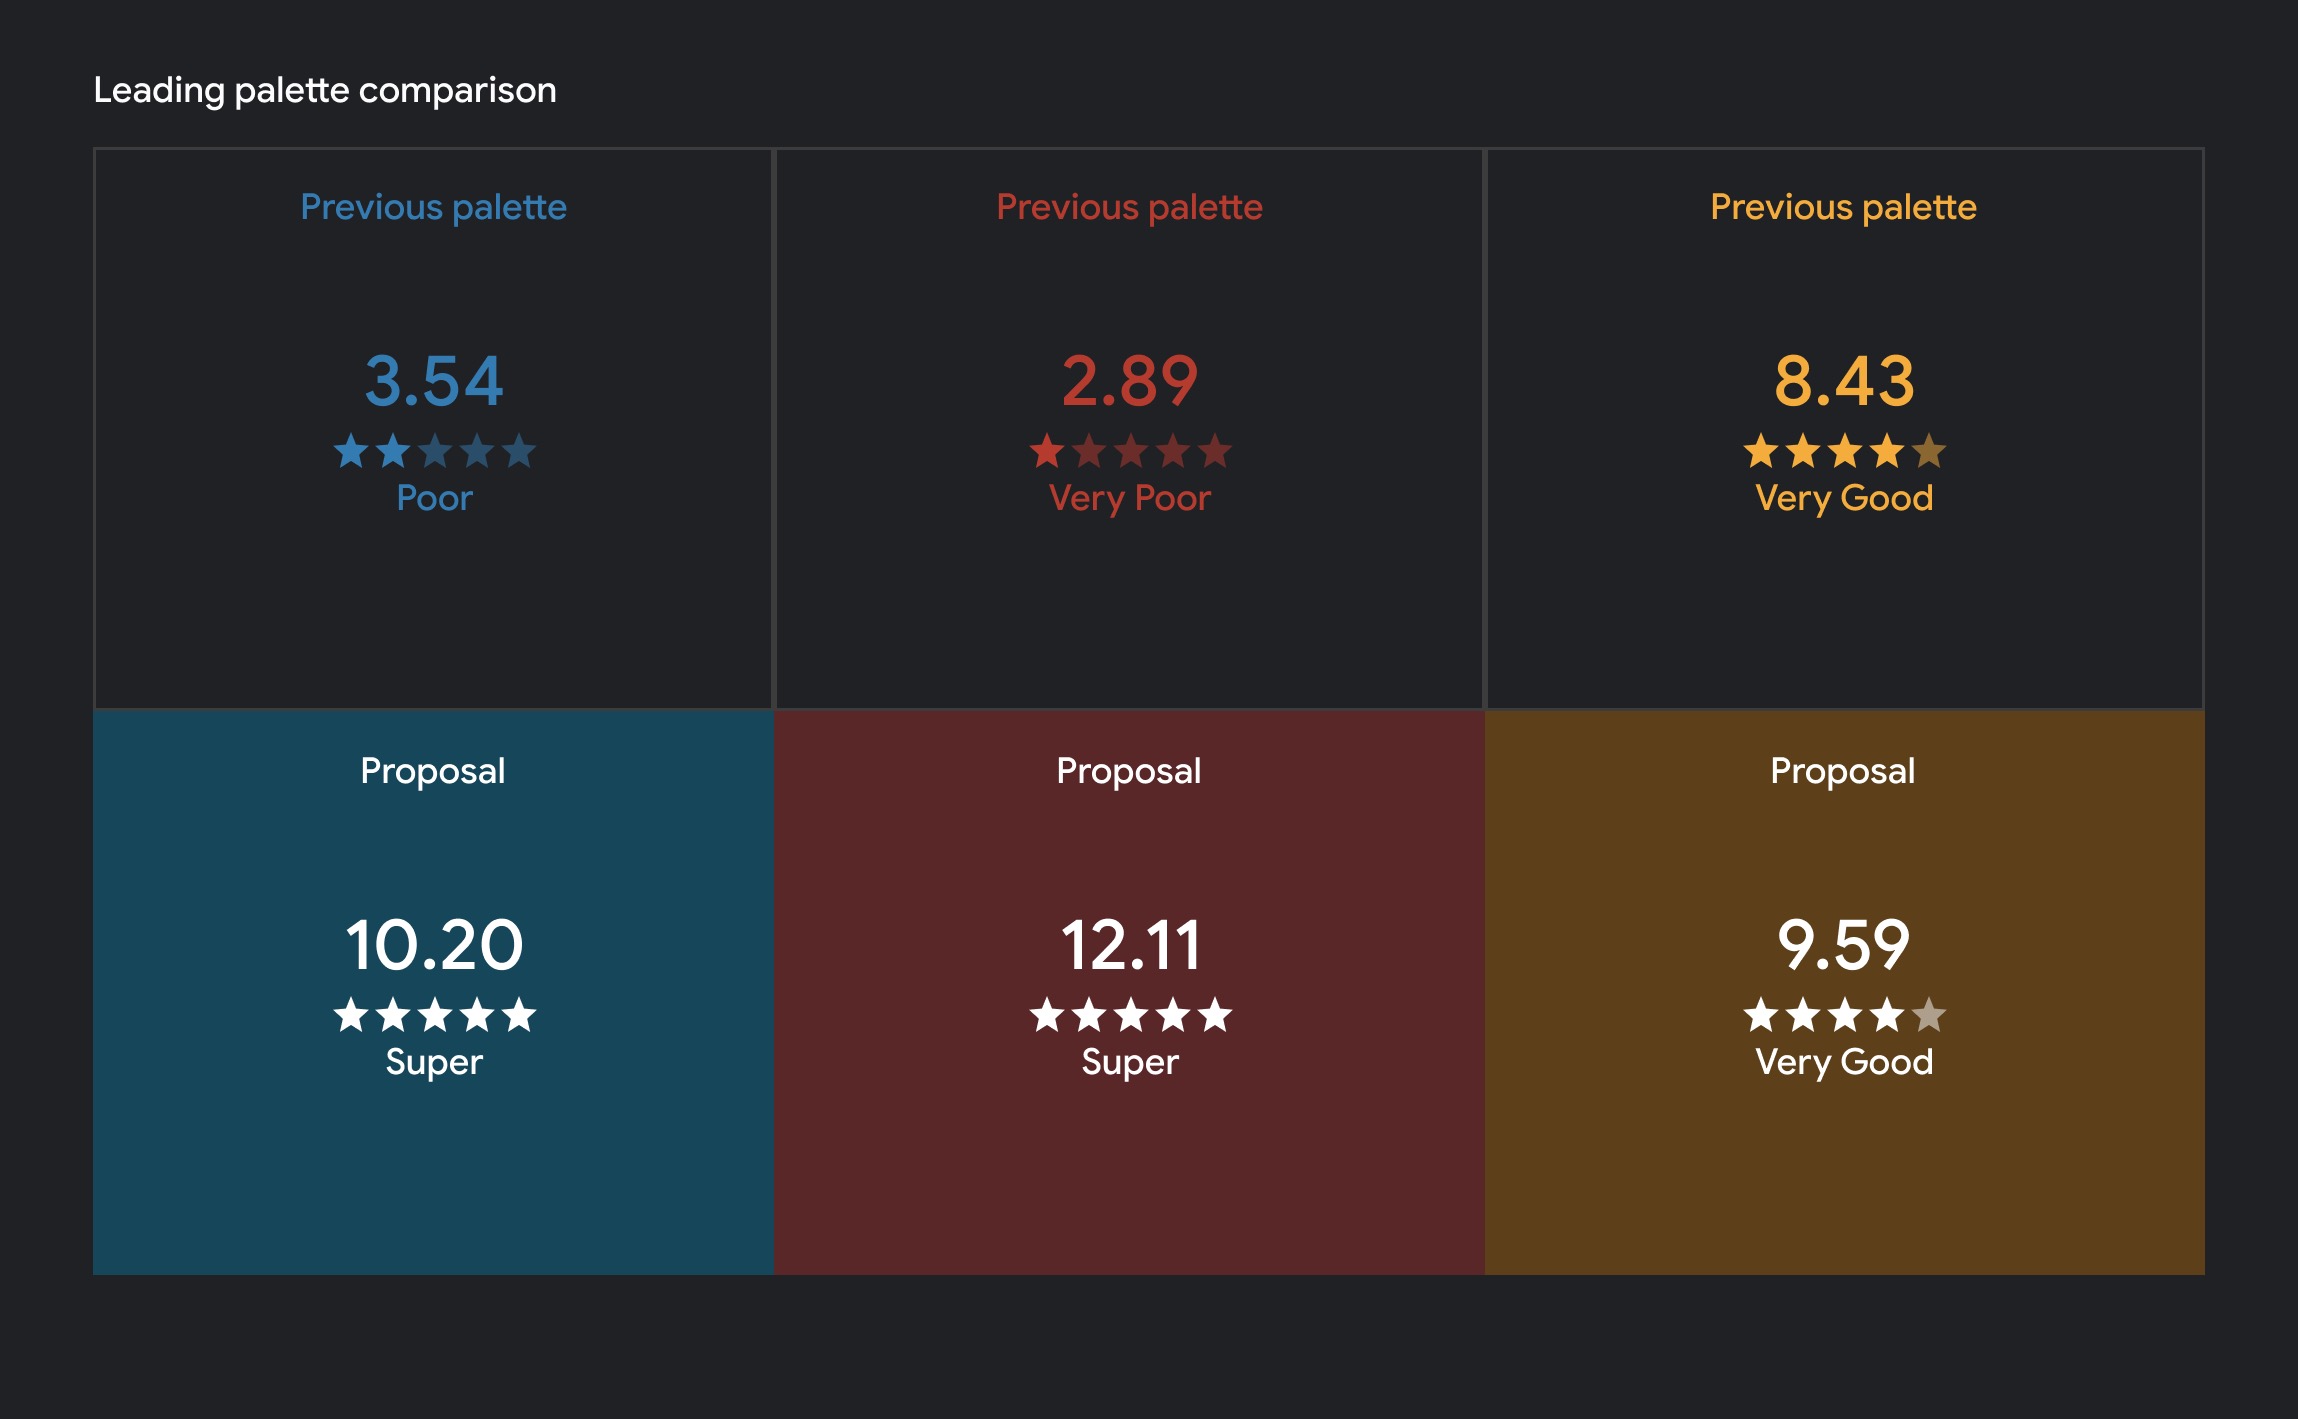Screen dimensions: 2298x1419
Task: Click the orange Previous palette heading
Action: pyautogui.click(x=1844, y=207)
